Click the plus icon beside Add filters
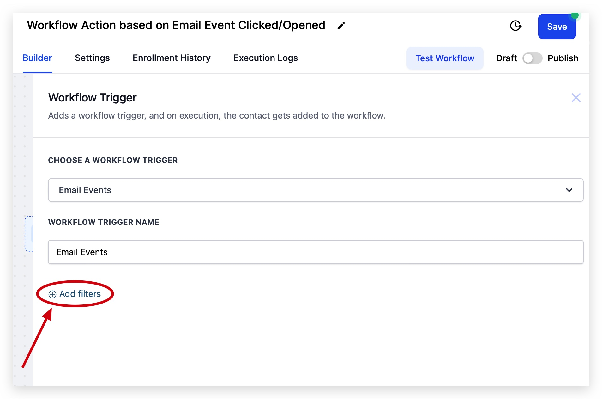The width and height of the screenshot is (602, 399). click(52, 294)
